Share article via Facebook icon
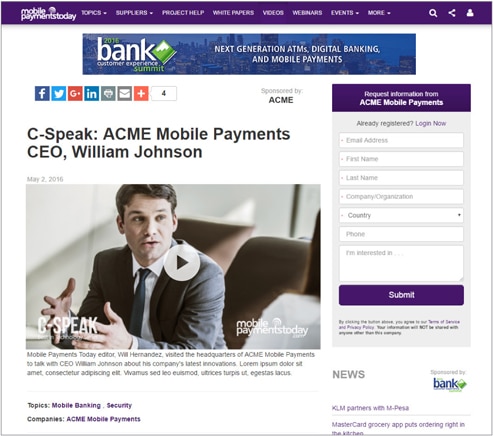Screen dimensions: 493x436 (42, 94)
